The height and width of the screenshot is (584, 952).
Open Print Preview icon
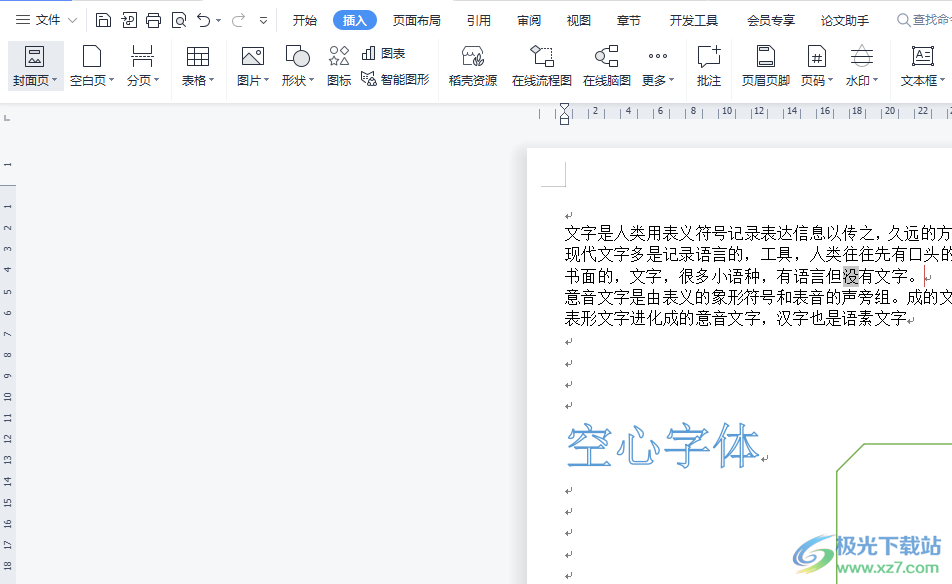coord(179,20)
